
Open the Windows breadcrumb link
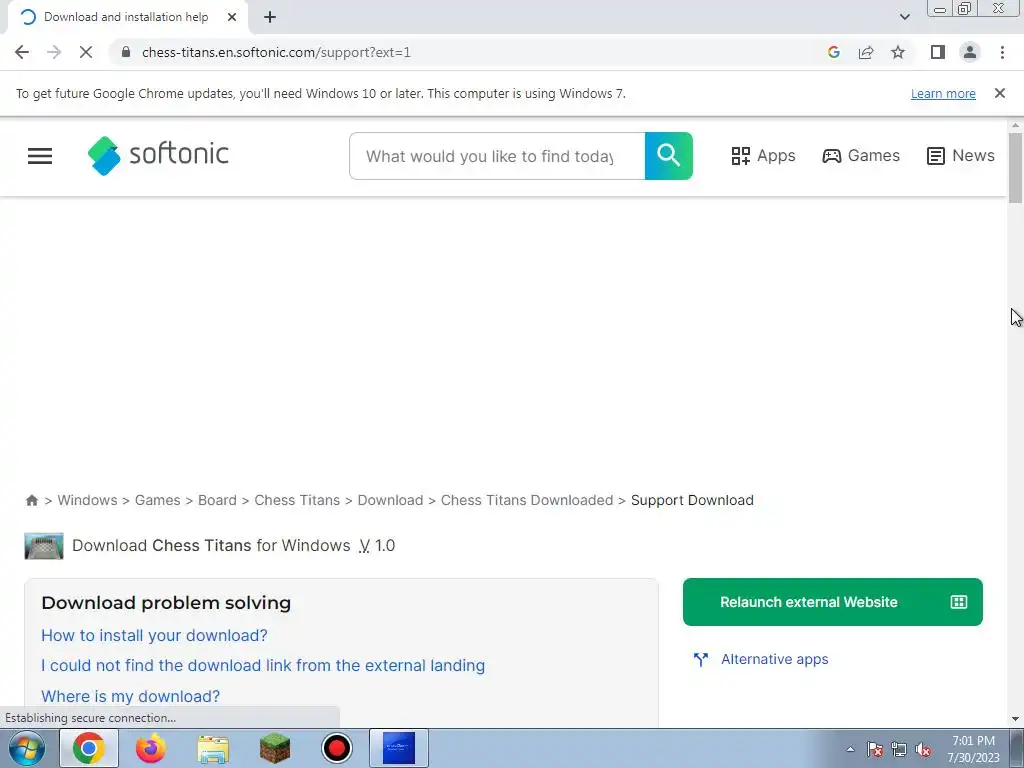[88, 500]
